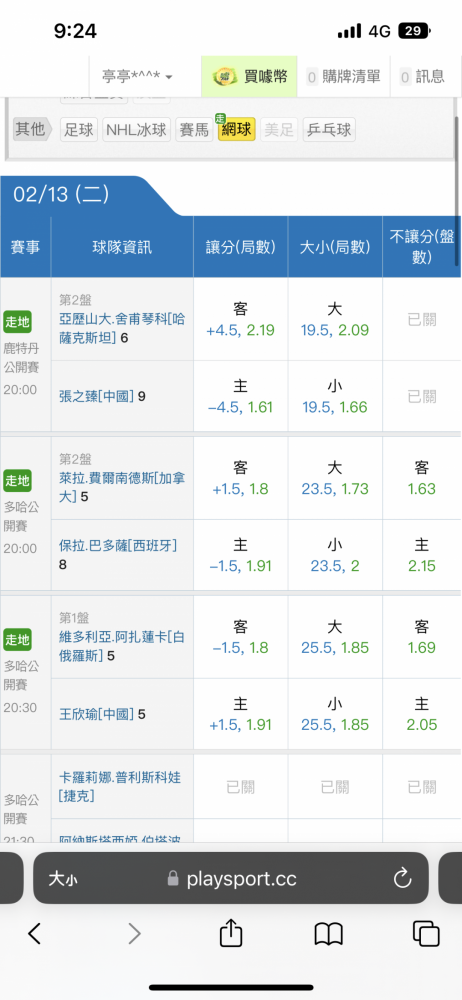Switch to the NHL冰球 sport tab

pos(137,130)
